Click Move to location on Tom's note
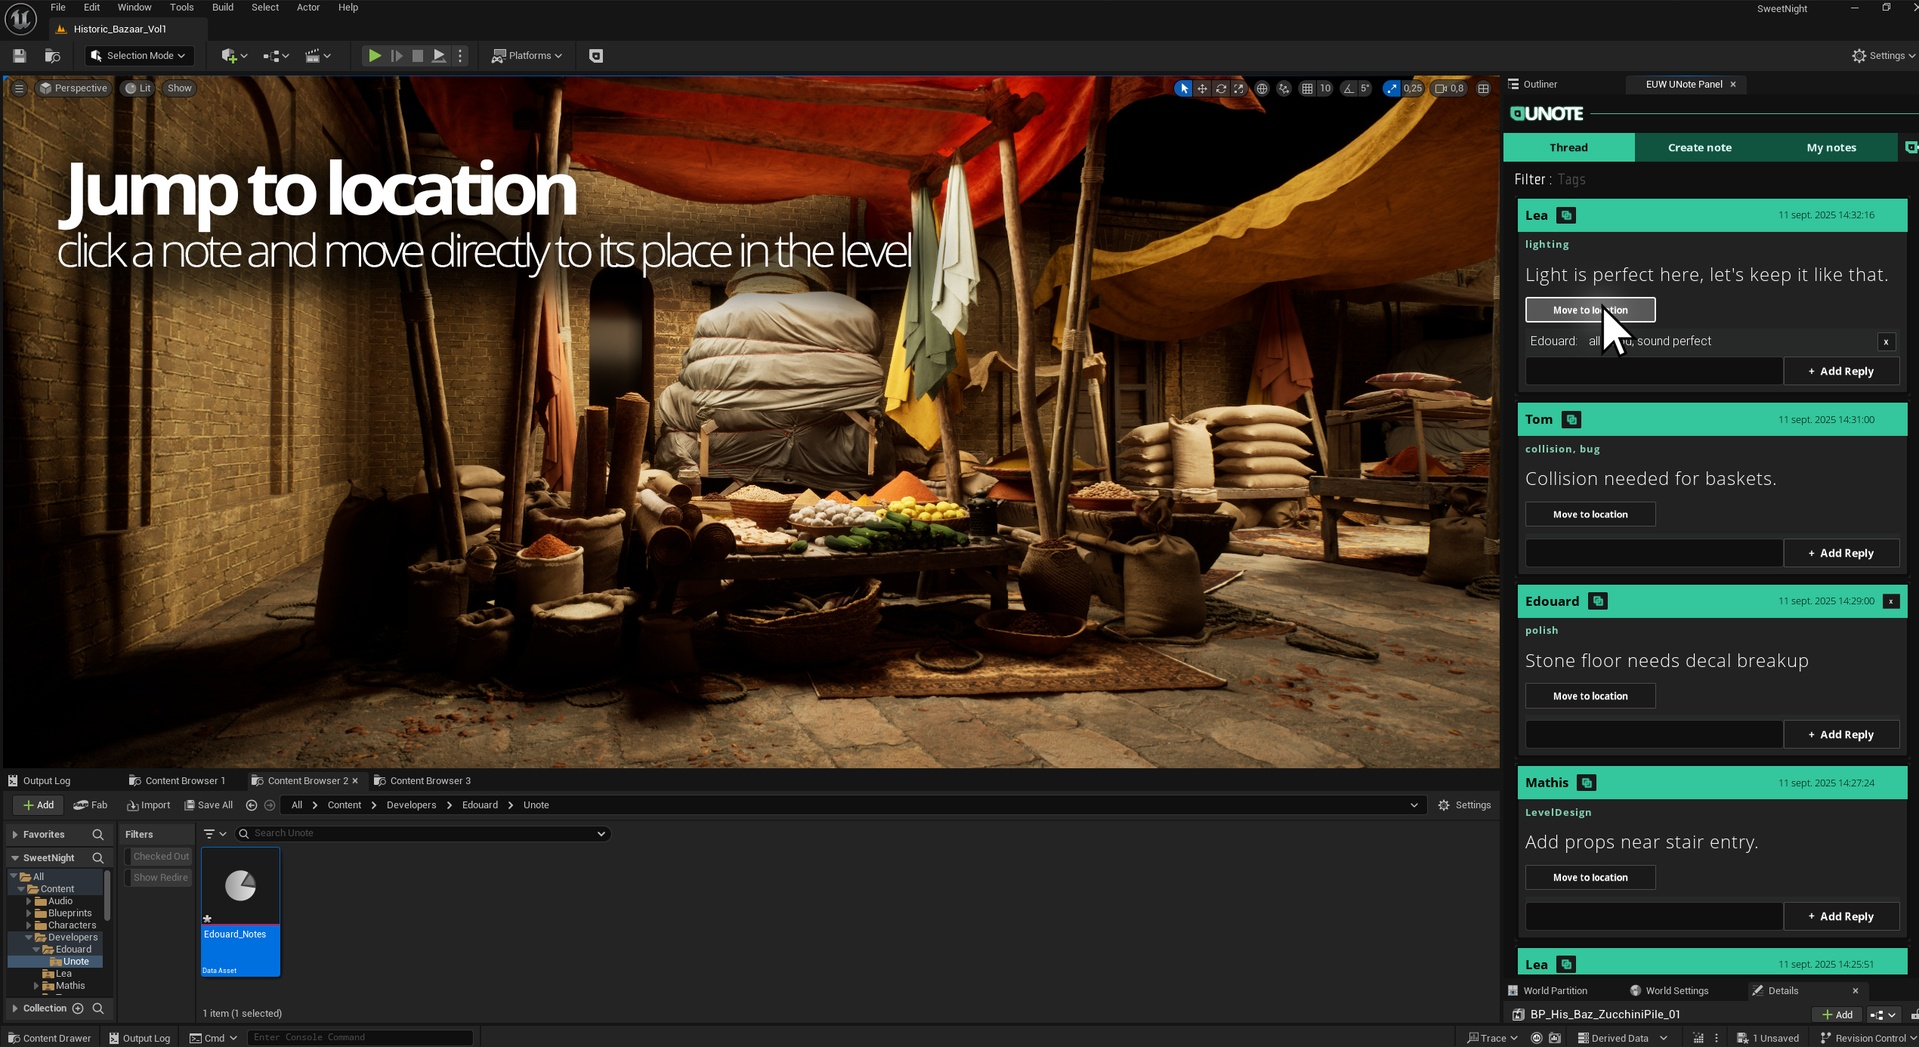Screen dimensions: 1919x1047 coord(1589,515)
